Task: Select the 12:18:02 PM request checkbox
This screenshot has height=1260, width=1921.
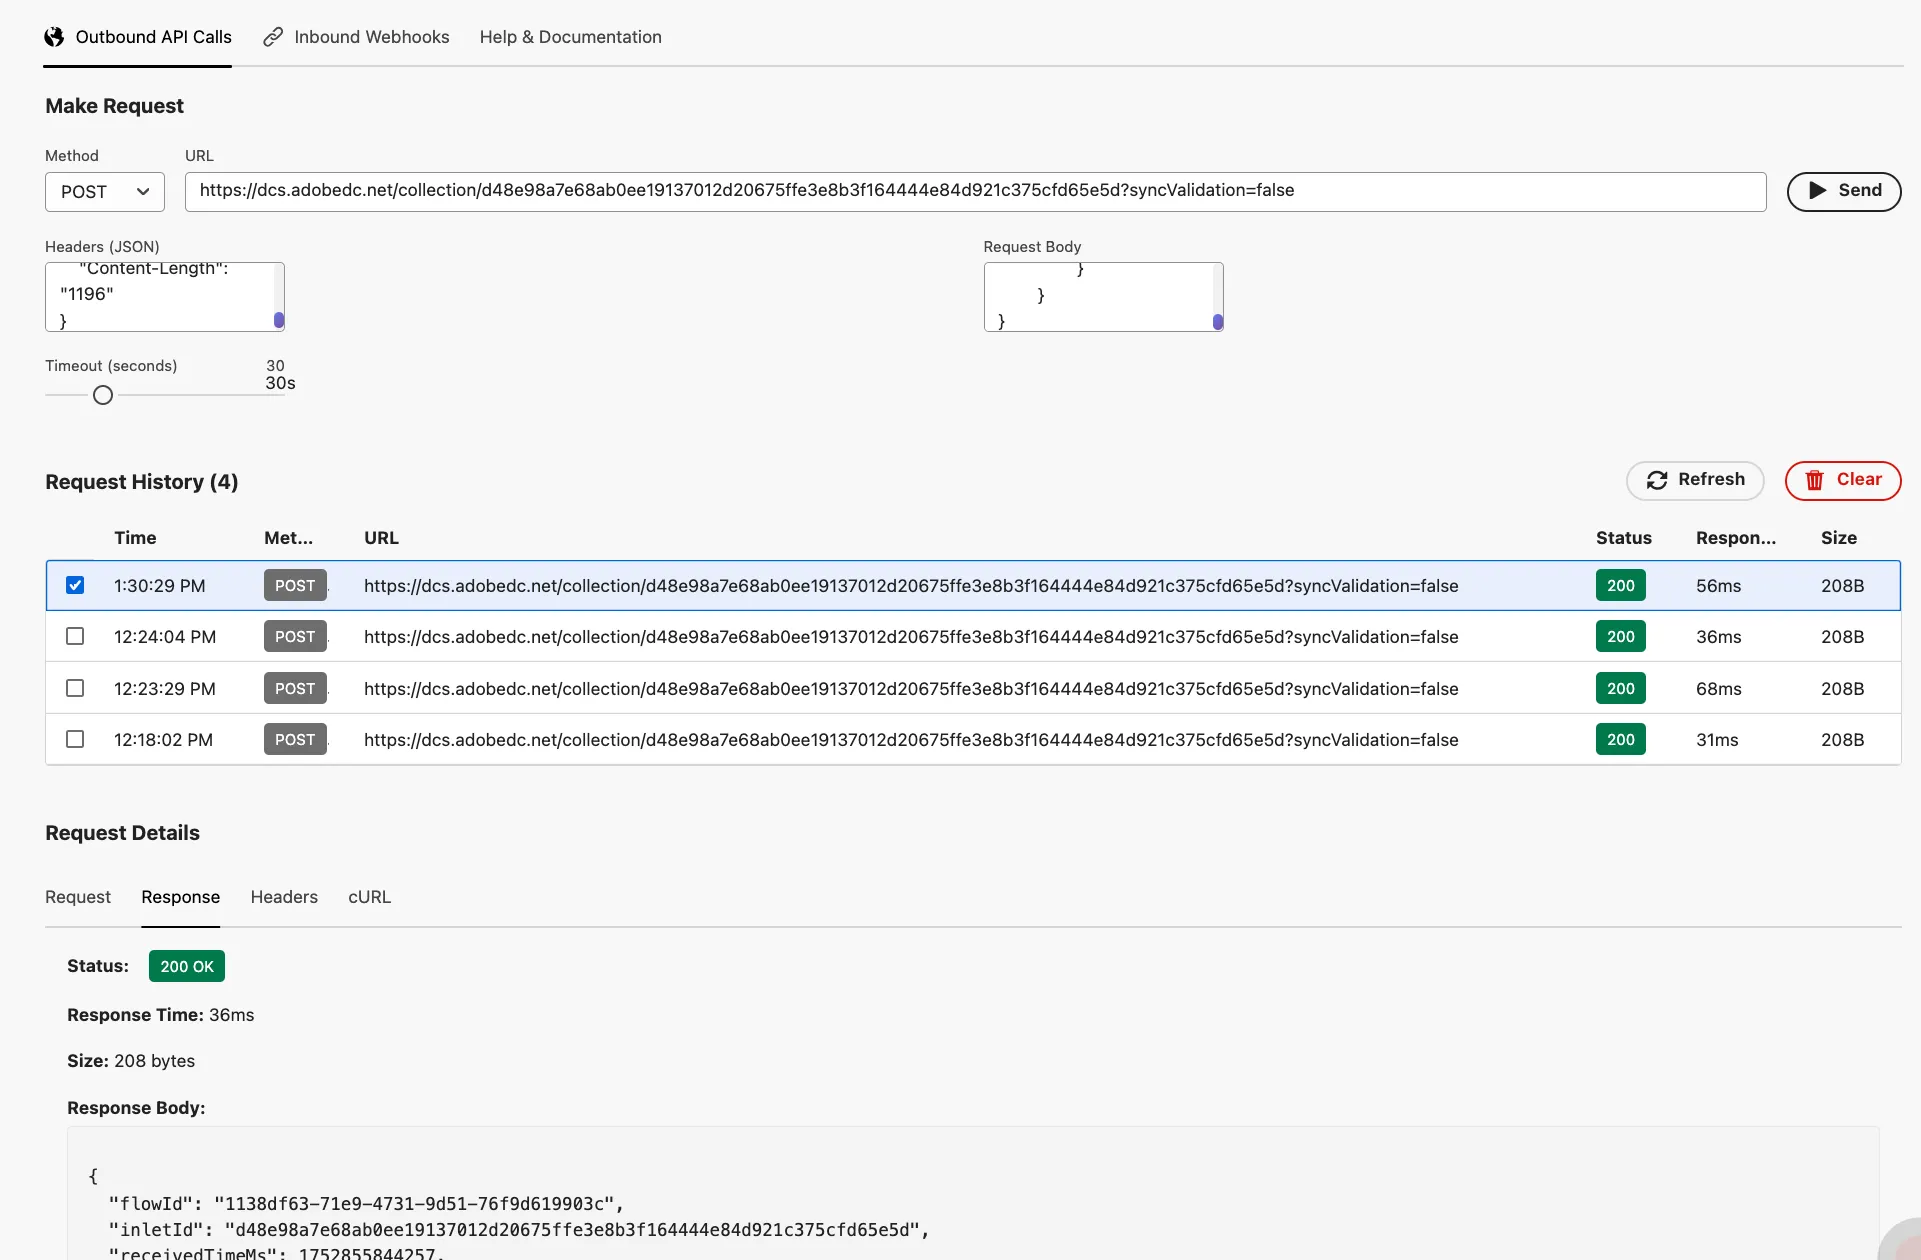Action: pyautogui.click(x=75, y=739)
